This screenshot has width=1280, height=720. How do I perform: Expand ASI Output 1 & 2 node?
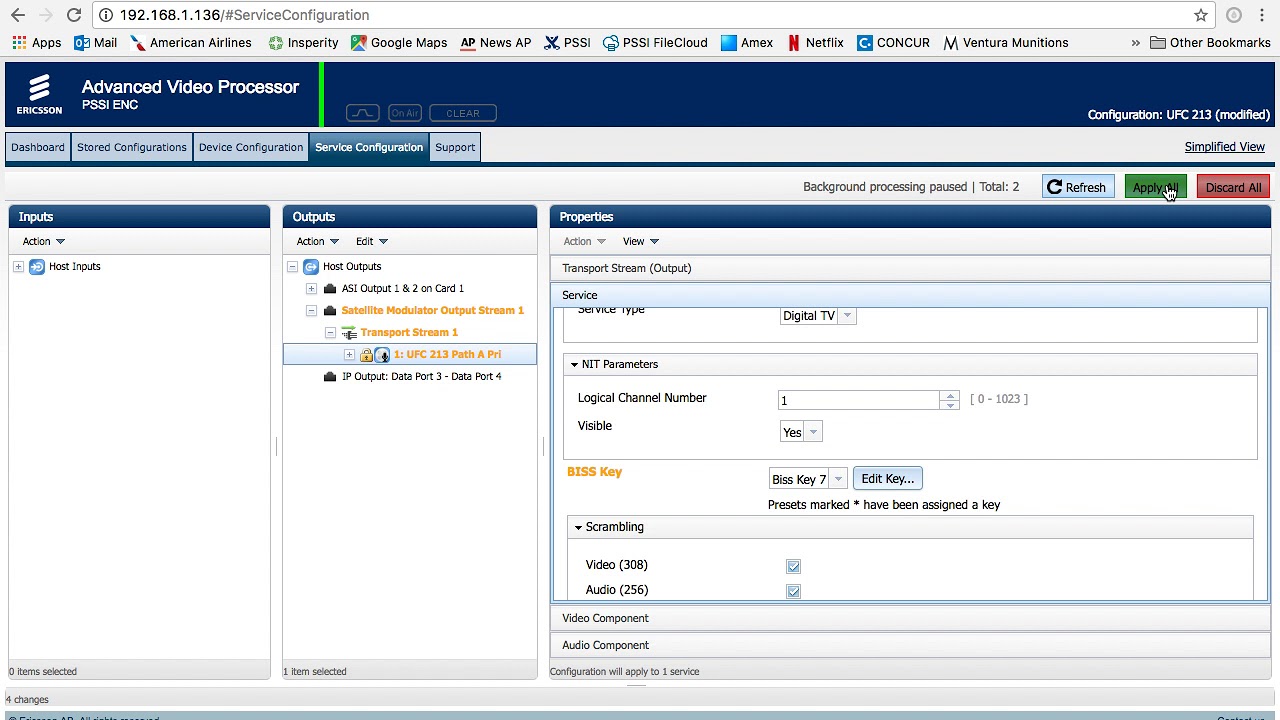311,289
